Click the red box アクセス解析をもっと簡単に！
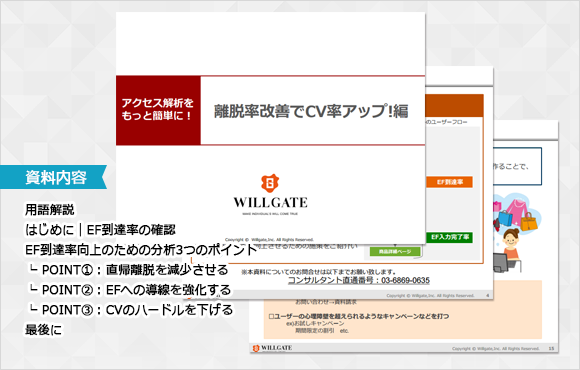 pyautogui.click(x=158, y=110)
